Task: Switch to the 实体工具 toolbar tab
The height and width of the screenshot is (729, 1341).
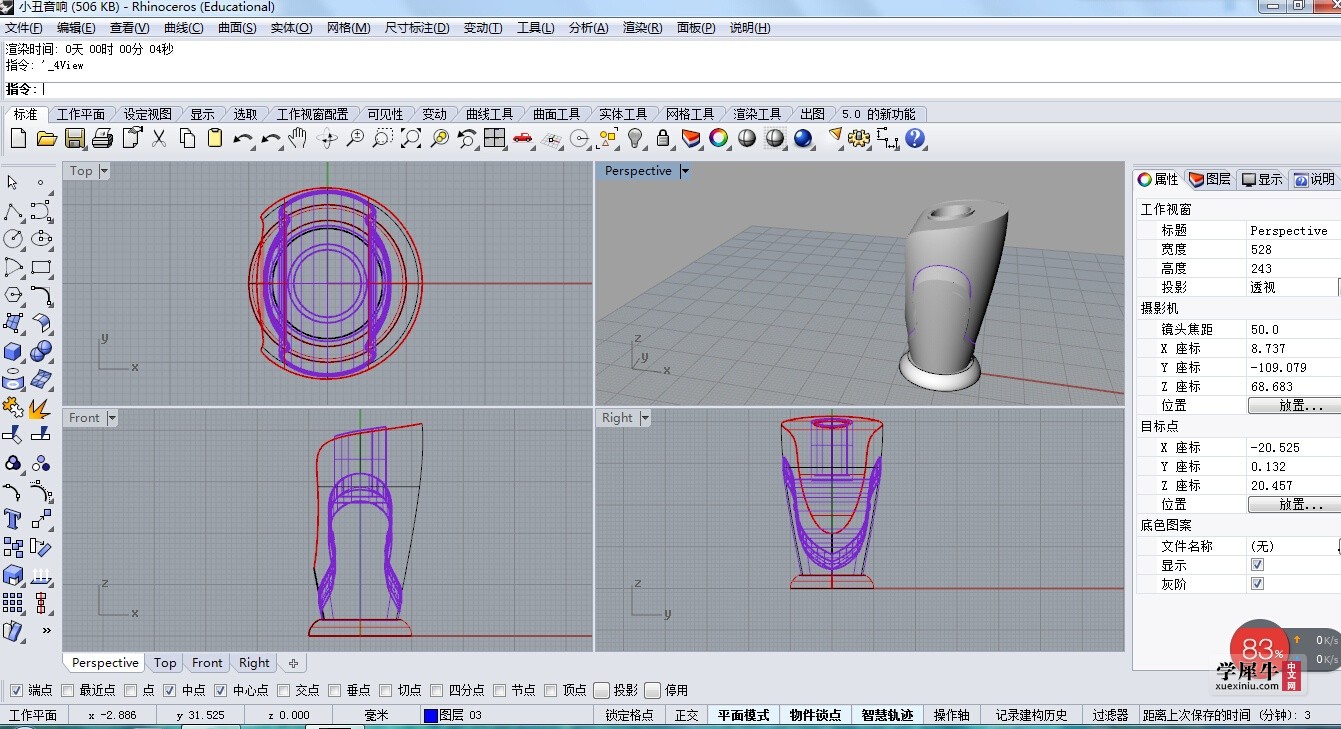Action: coord(623,114)
